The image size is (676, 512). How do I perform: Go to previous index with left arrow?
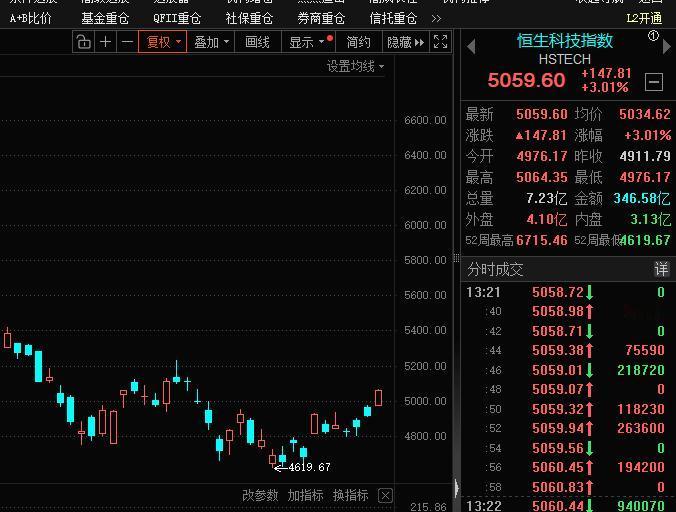click(x=471, y=46)
